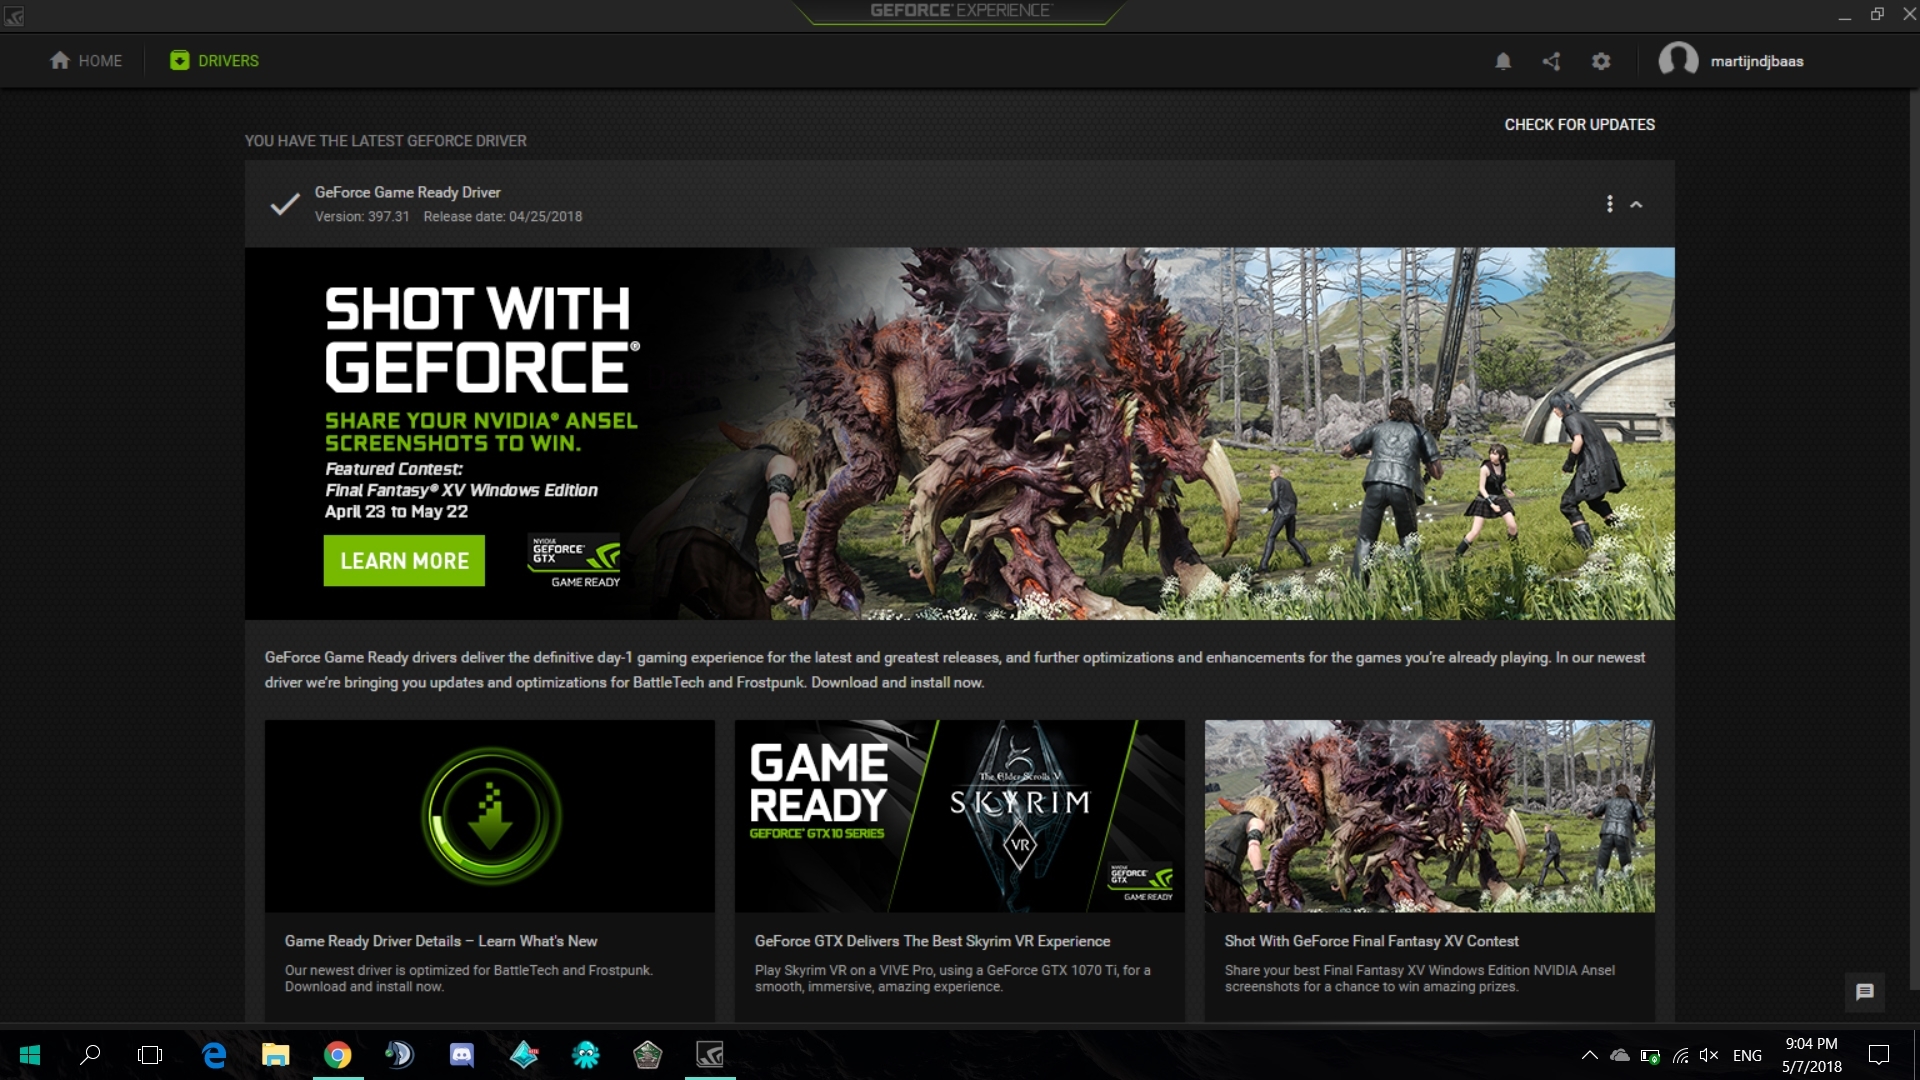Open the driver three-dot options menu
The image size is (1920, 1080).
1609,204
